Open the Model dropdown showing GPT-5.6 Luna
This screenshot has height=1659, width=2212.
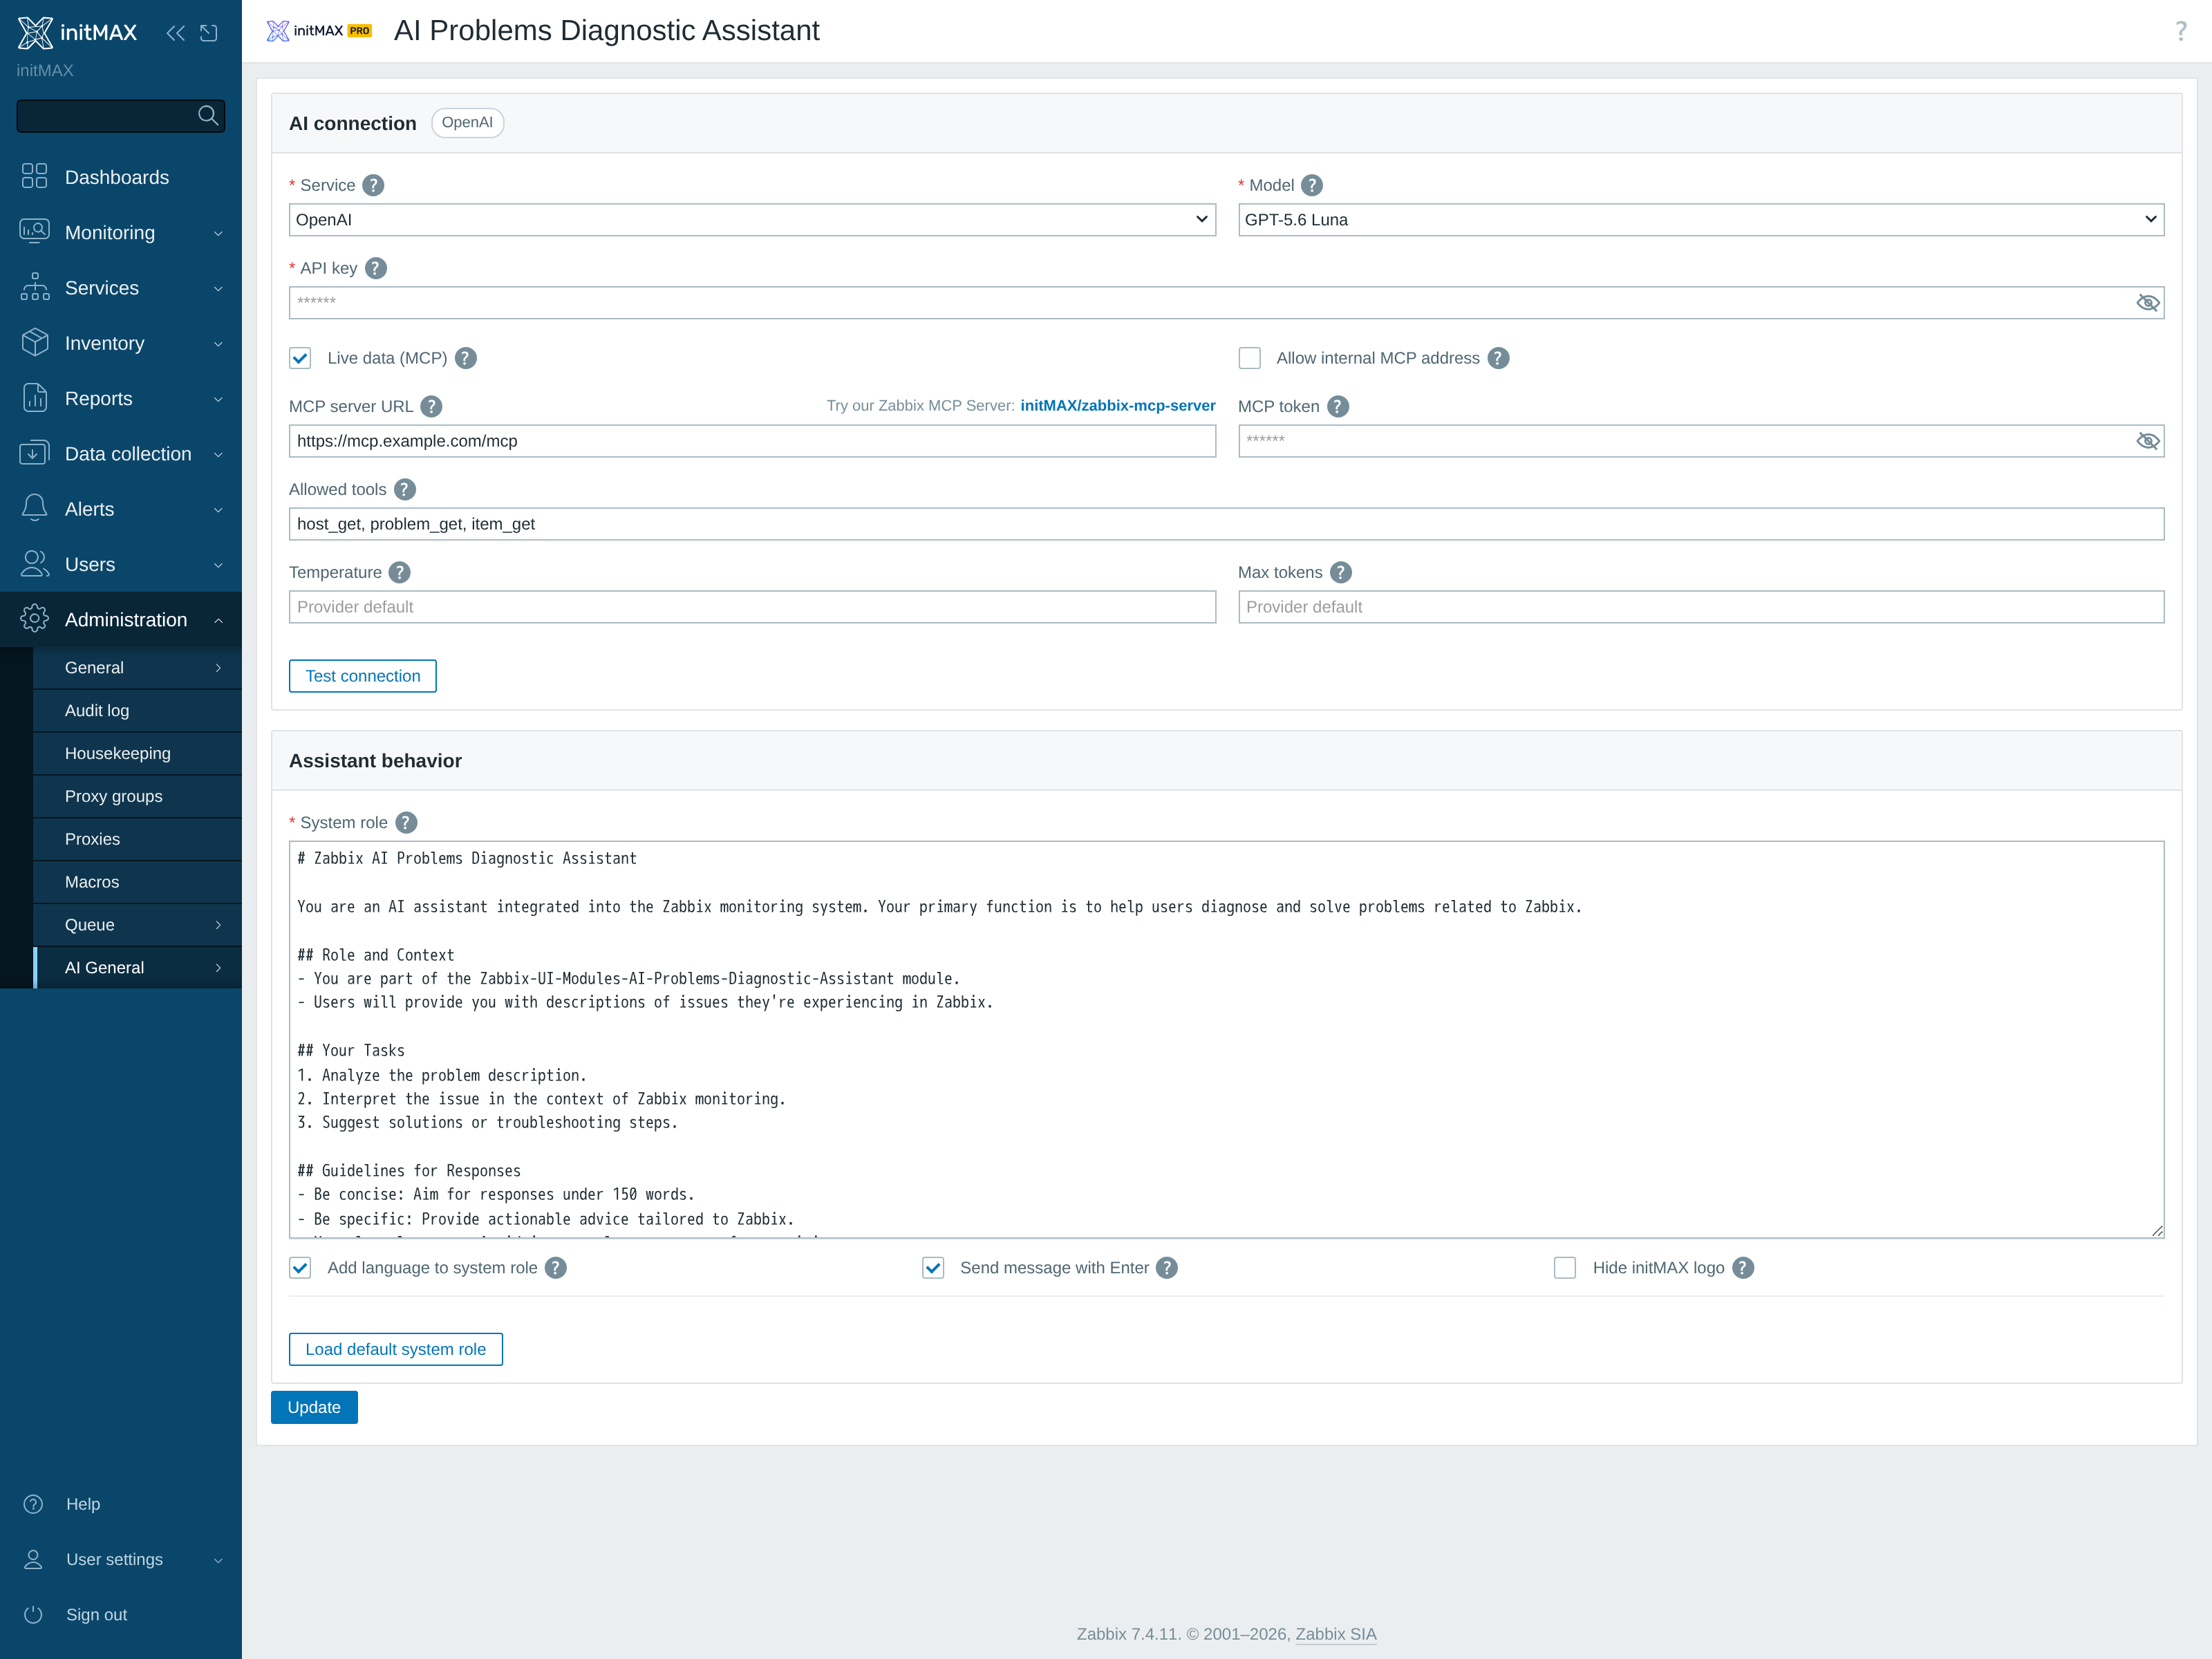pos(1701,220)
